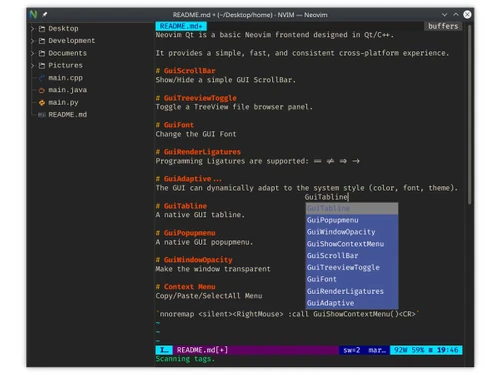Choose GuiRenderLigatures in the completion popup
Viewport: 500px width, 375px height.
click(x=352, y=291)
